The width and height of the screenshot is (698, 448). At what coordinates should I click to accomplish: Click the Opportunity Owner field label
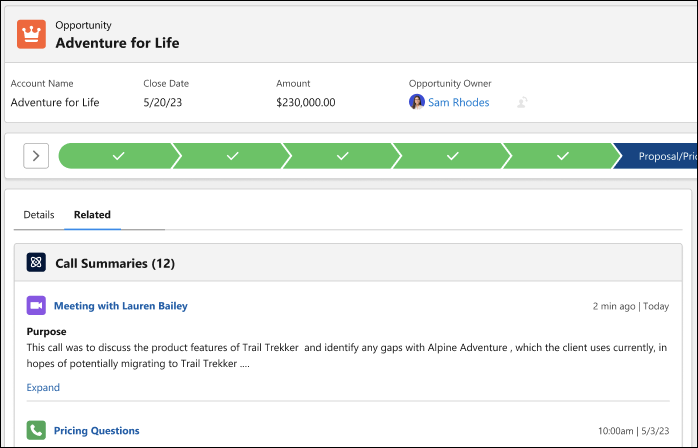[450, 83]
